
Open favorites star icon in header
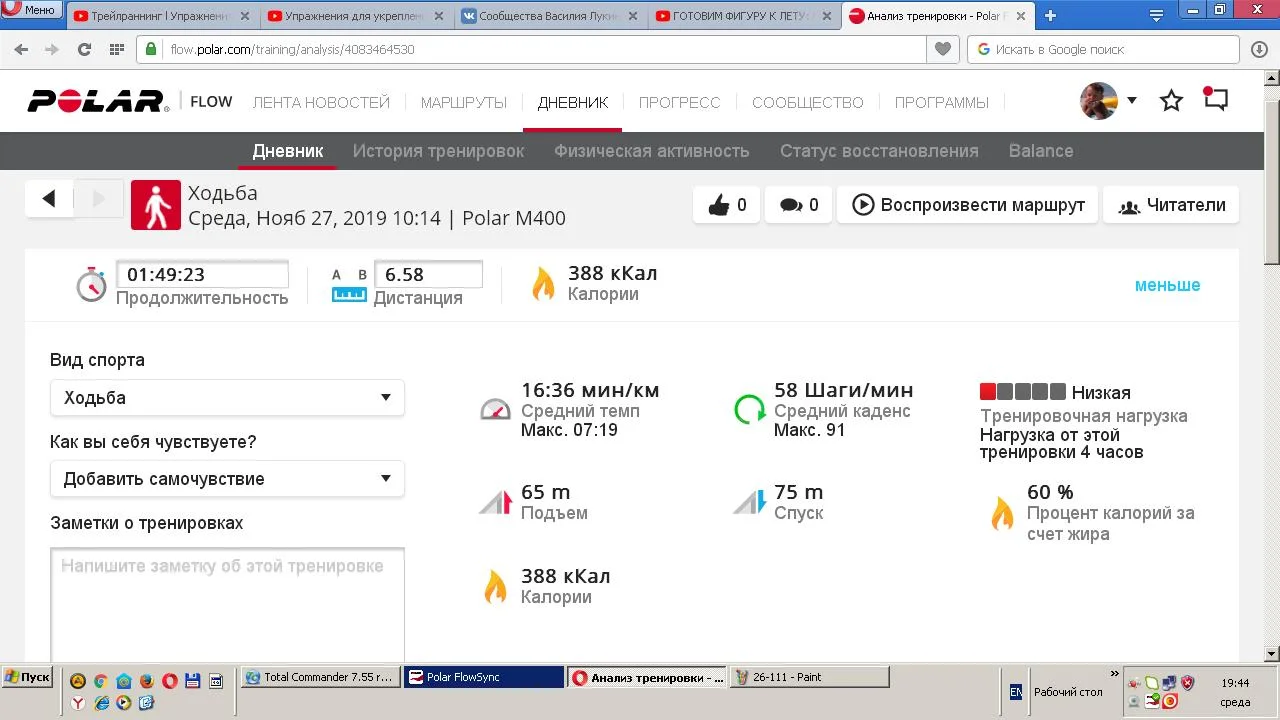(1171, 101)
